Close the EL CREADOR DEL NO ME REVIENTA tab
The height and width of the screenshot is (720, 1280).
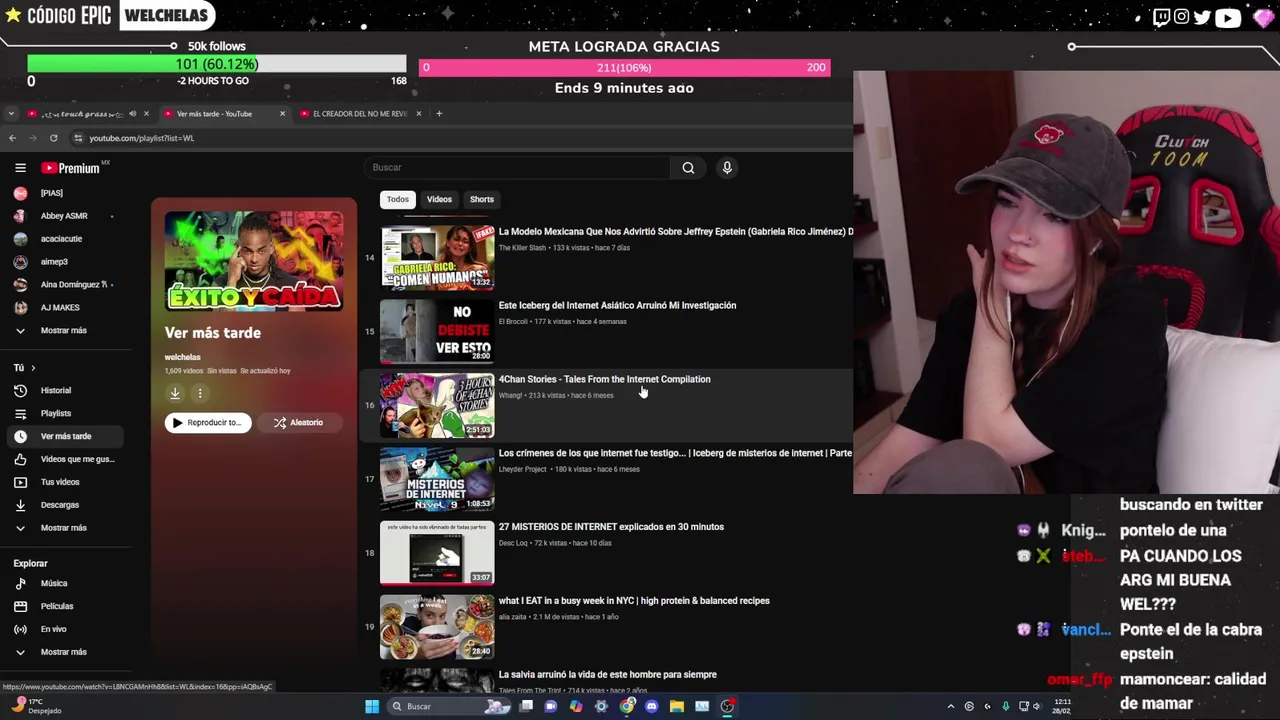coord(418,113)
